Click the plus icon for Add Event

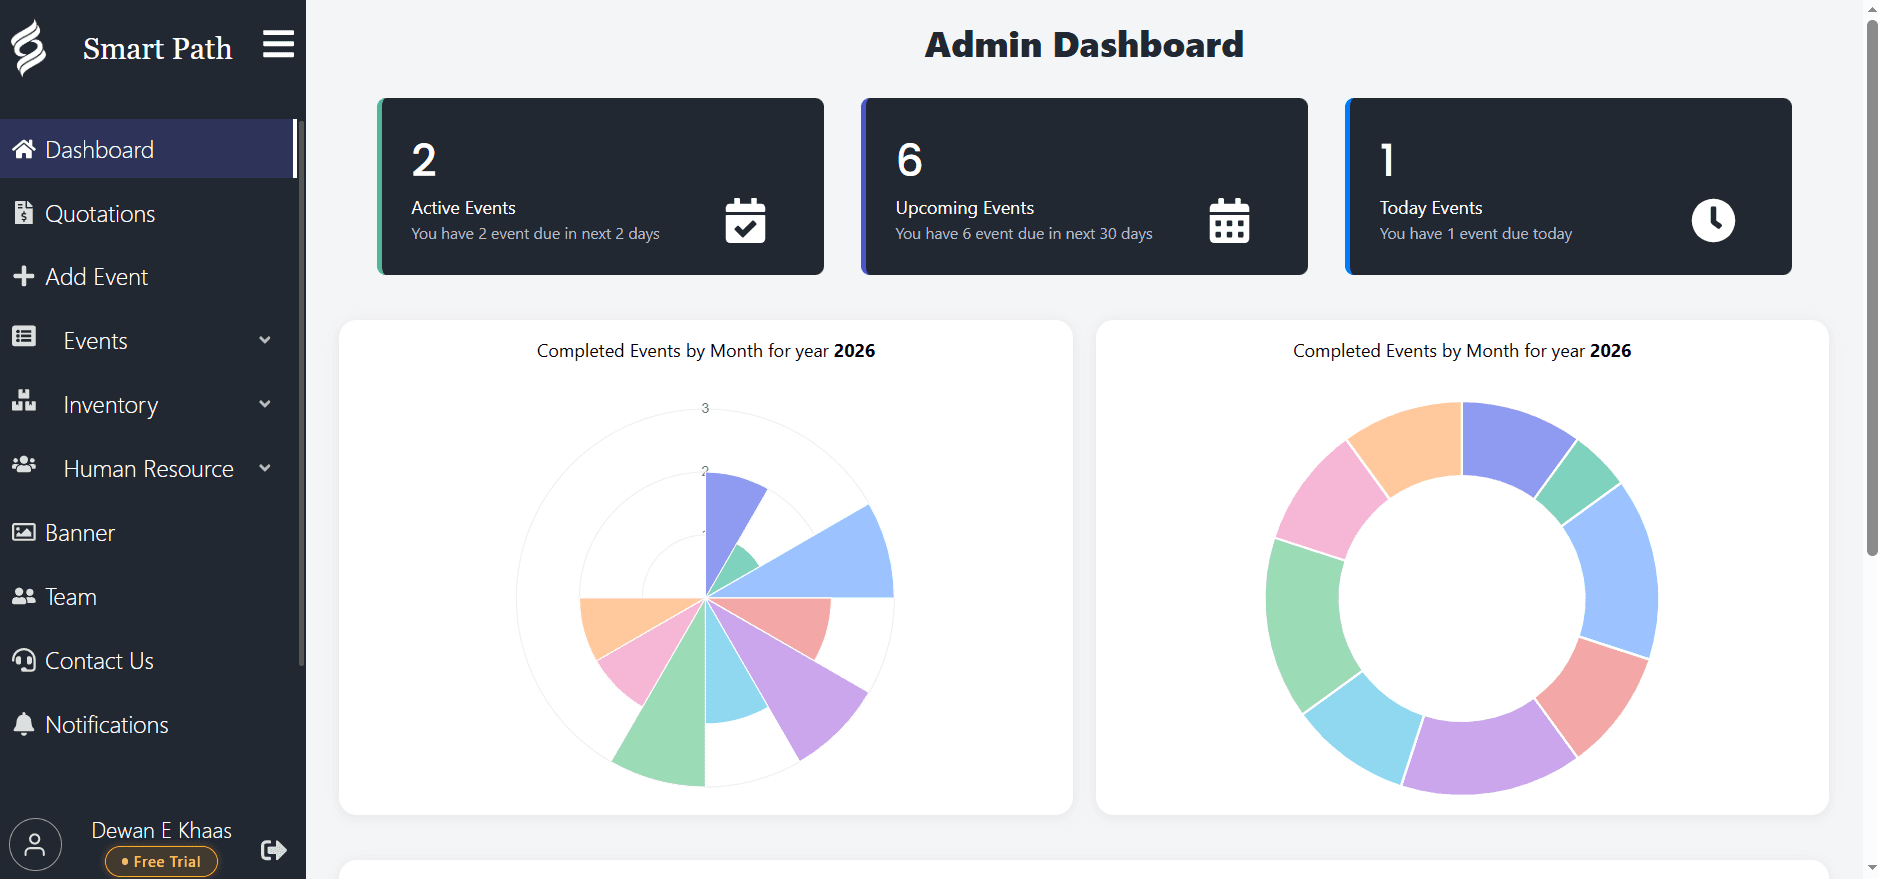pos(24,276)
